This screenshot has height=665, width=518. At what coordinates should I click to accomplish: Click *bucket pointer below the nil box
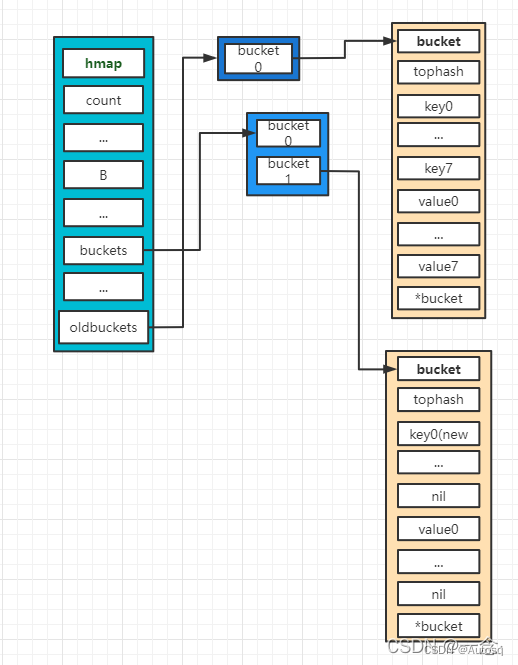point(439,626)
